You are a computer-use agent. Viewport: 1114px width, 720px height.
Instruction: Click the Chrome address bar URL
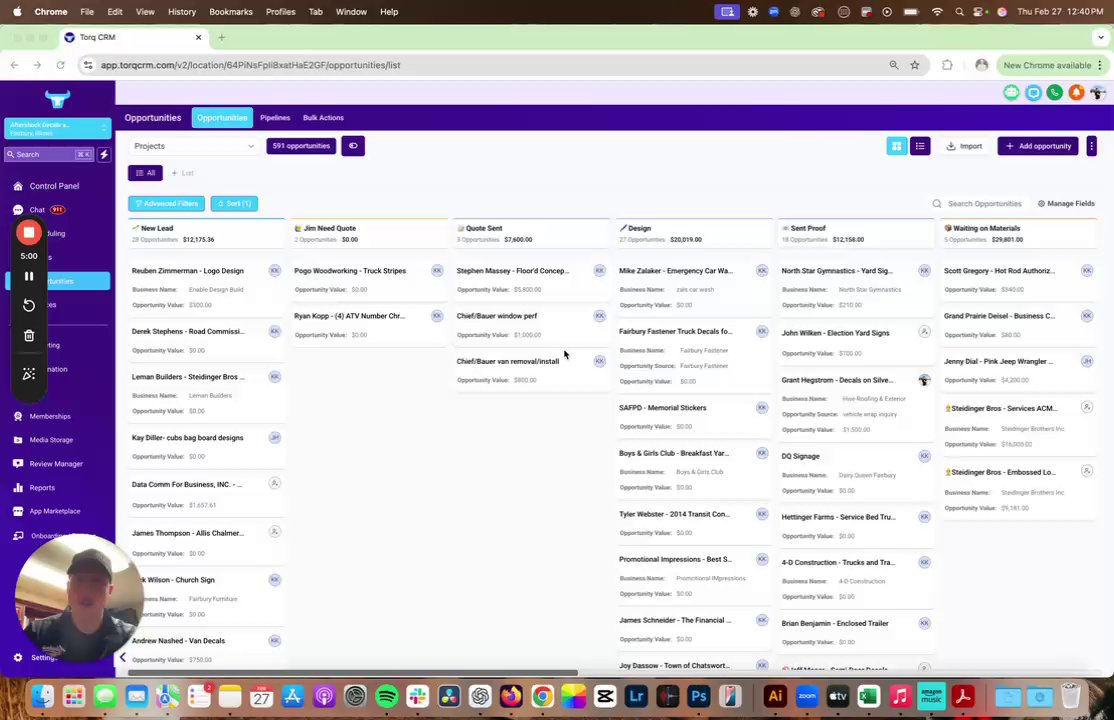[x=250, y=65]
